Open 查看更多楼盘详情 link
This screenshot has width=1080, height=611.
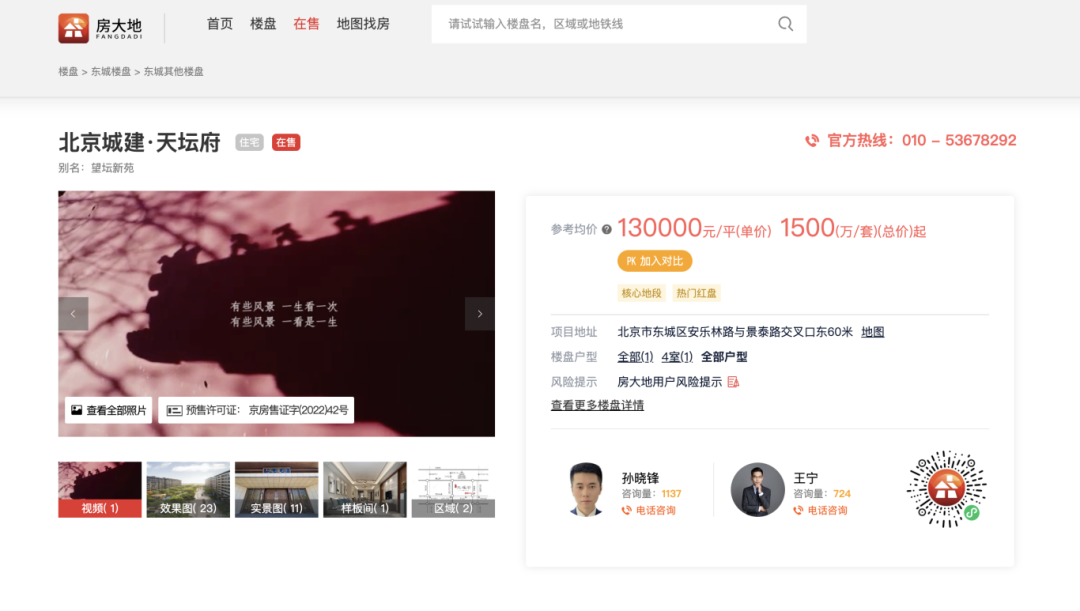(597, 405)
